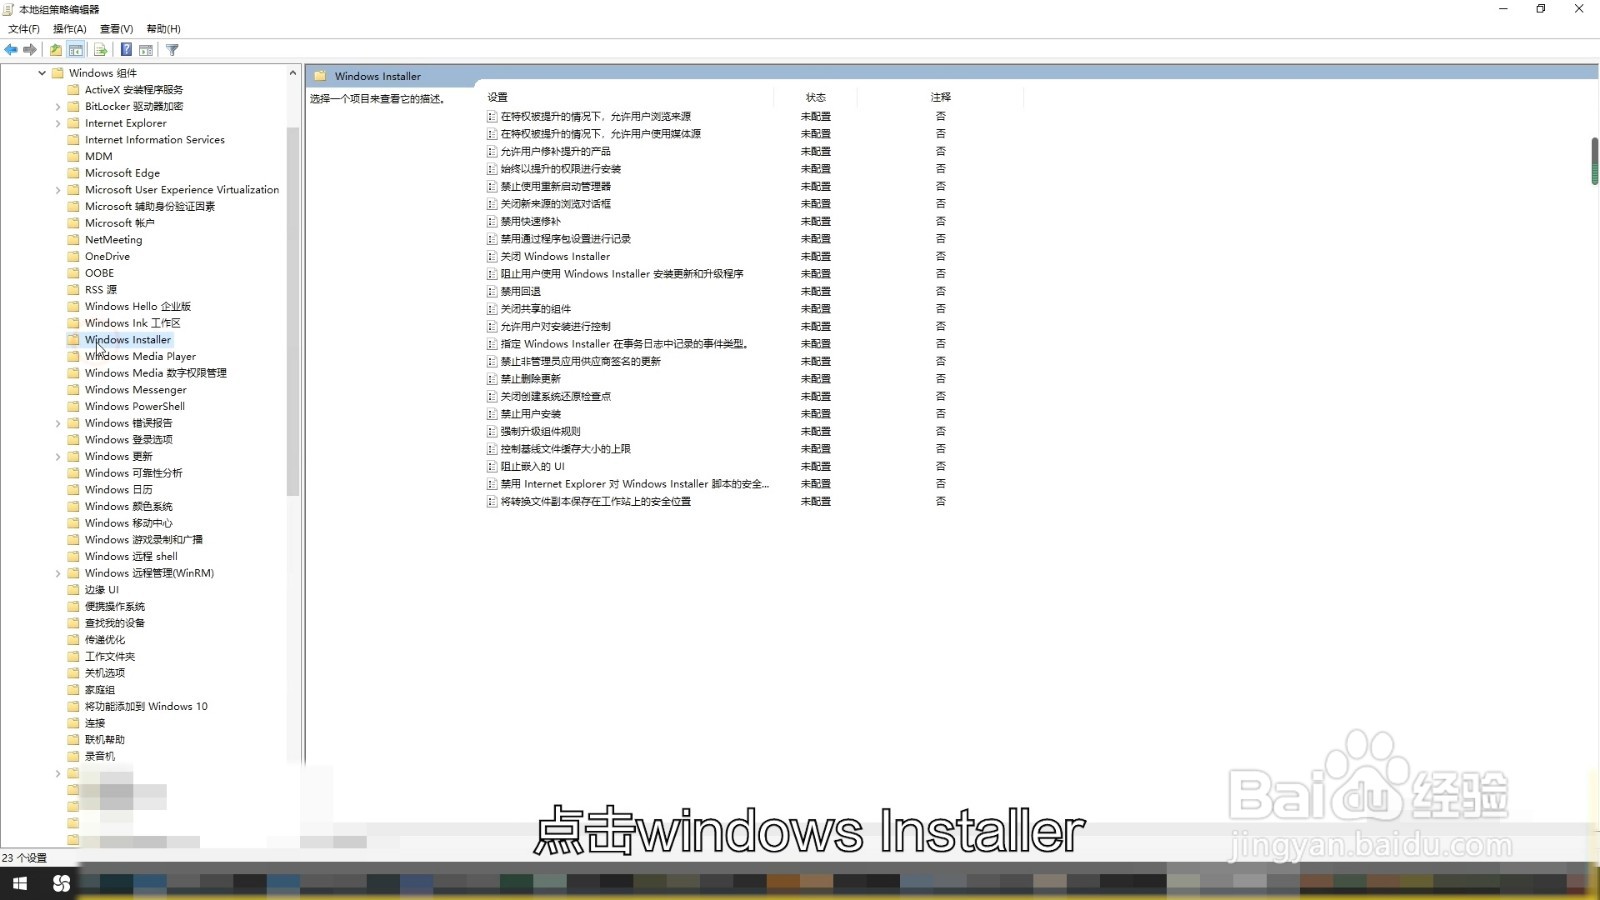1600x900 pixels.
Task: Click the grey Forward arrow in toolbar
Action: tap(30, 50)
